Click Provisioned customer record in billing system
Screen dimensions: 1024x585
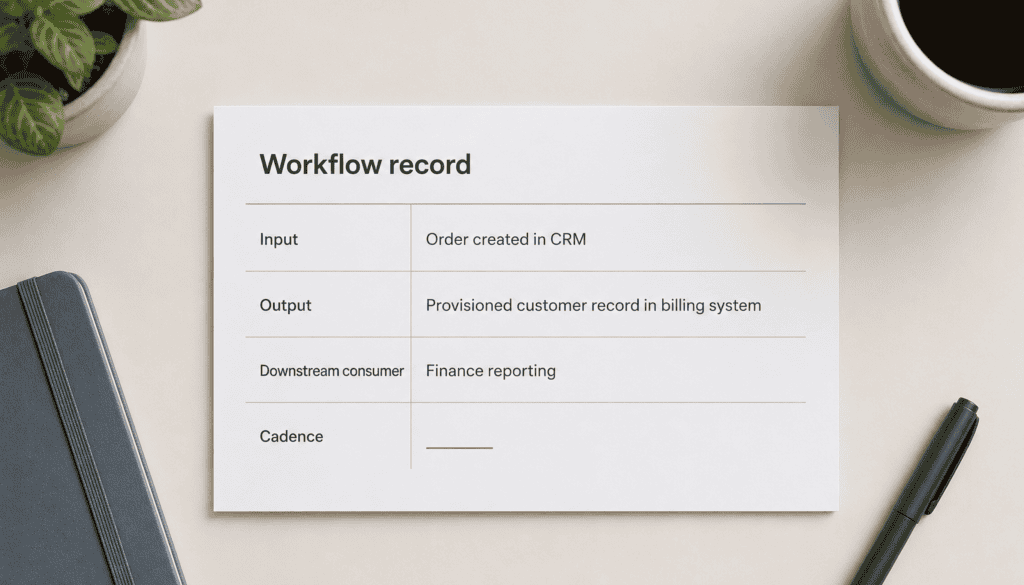[x=594, y=306]
